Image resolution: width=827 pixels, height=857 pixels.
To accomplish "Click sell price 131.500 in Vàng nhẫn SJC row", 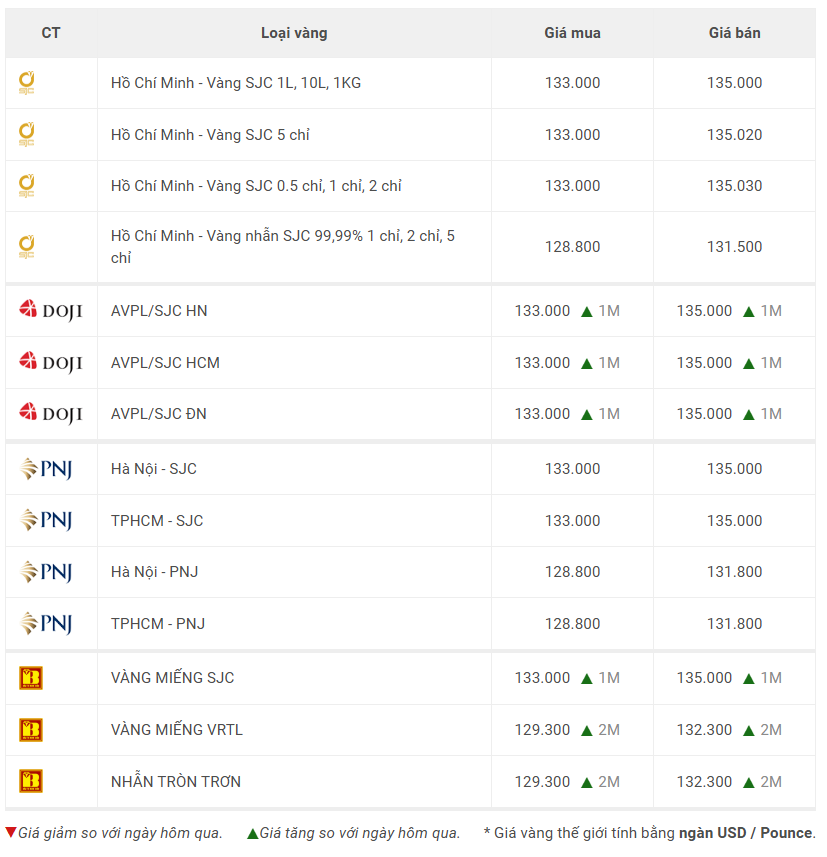I will point(735,246).
